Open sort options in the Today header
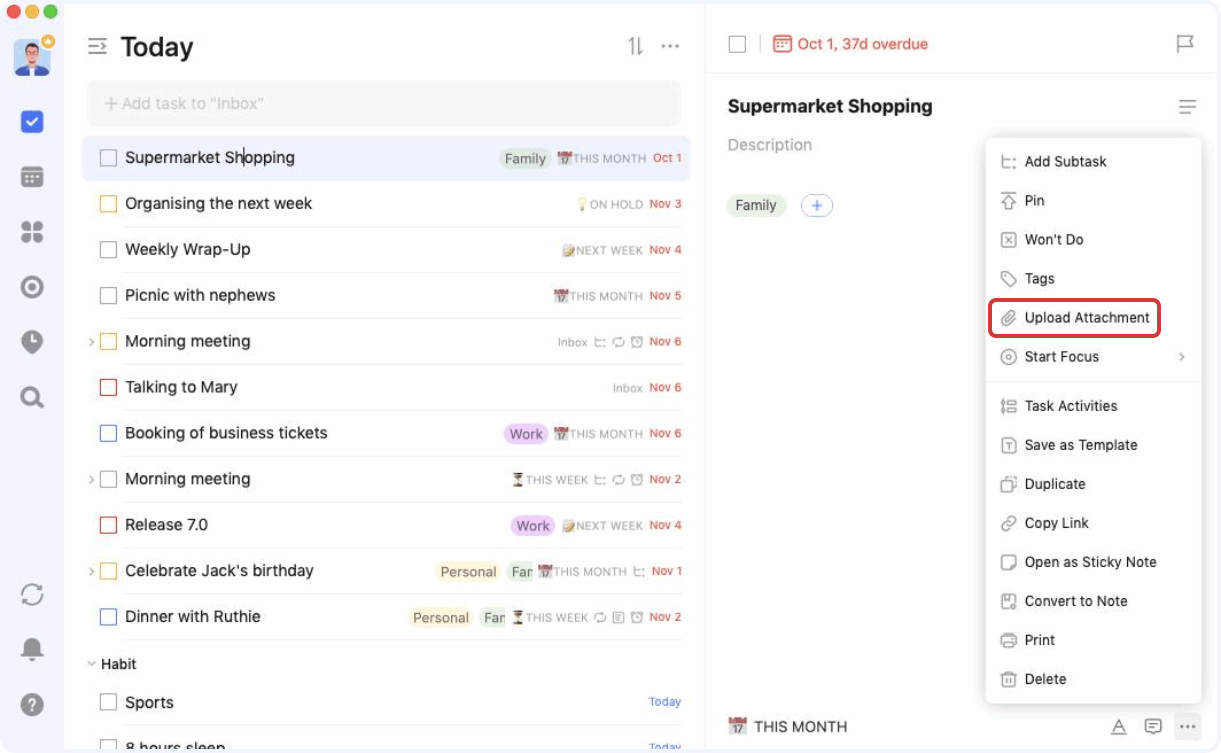The width and height of the screenshot is (1221, 753). point(635,45)
